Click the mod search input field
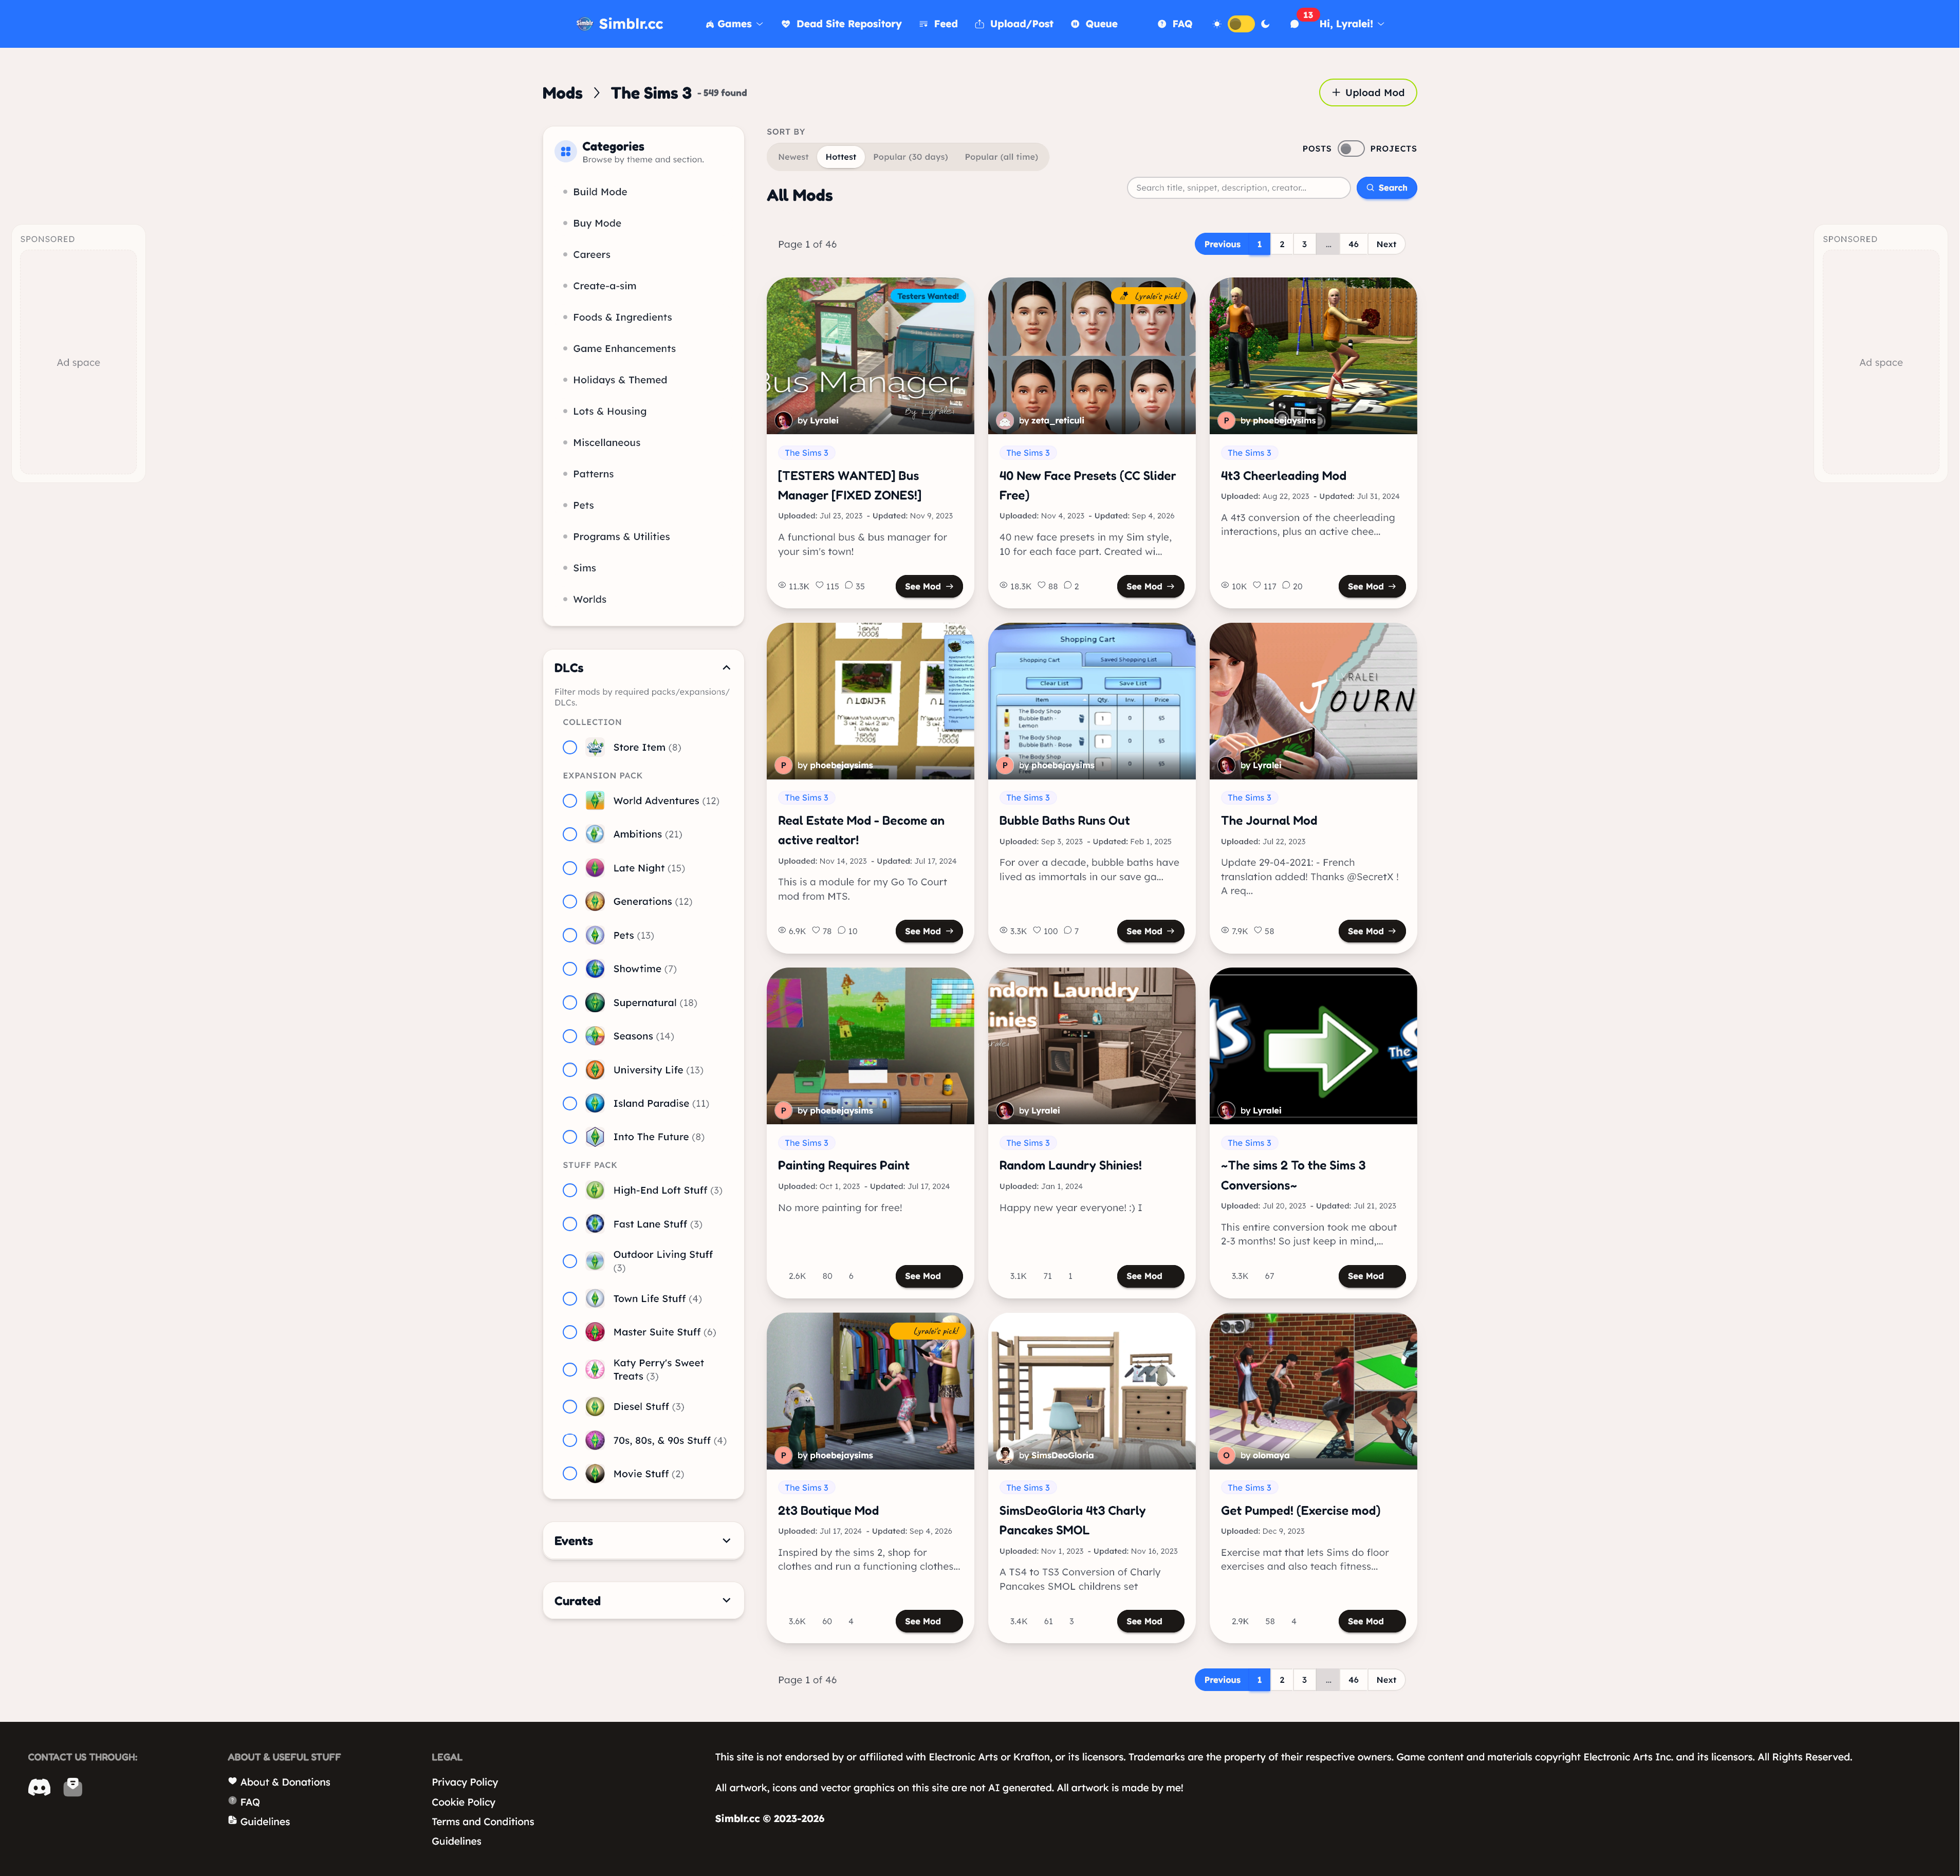The image size is (1960, 1876). pyautogui.click(x=1238, y=188)
